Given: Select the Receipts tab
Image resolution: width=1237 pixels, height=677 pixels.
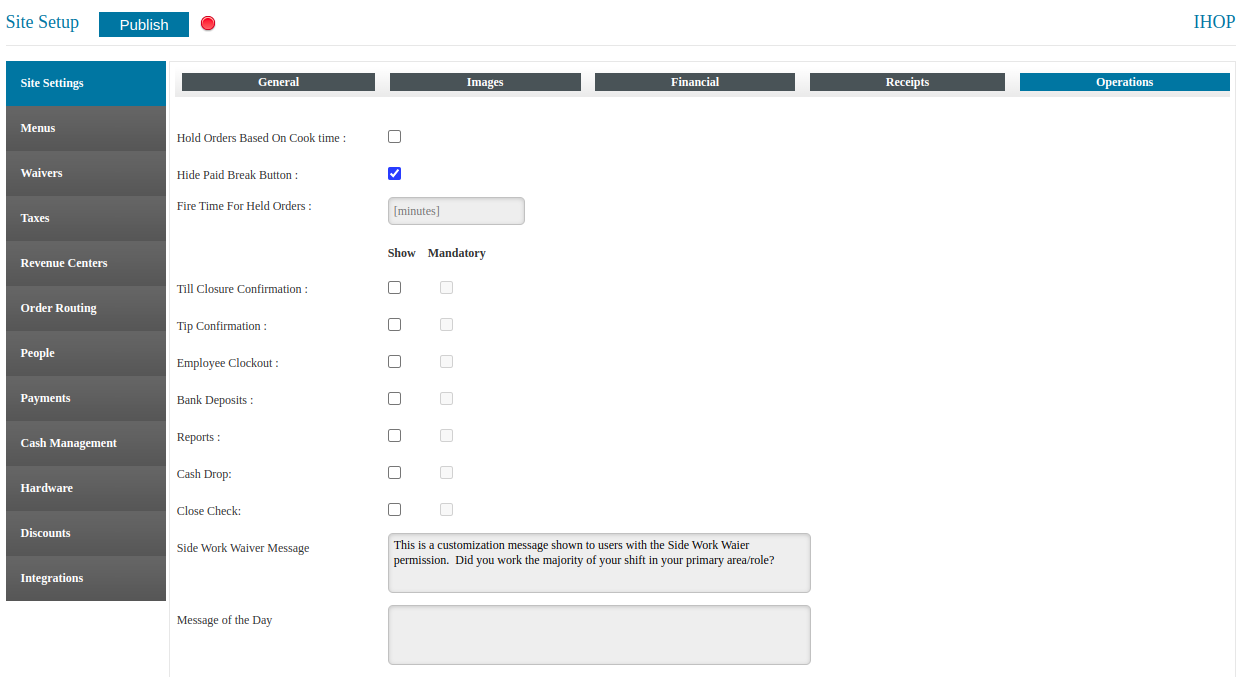Looking at the screenshot, I should (x=907, y=82).
